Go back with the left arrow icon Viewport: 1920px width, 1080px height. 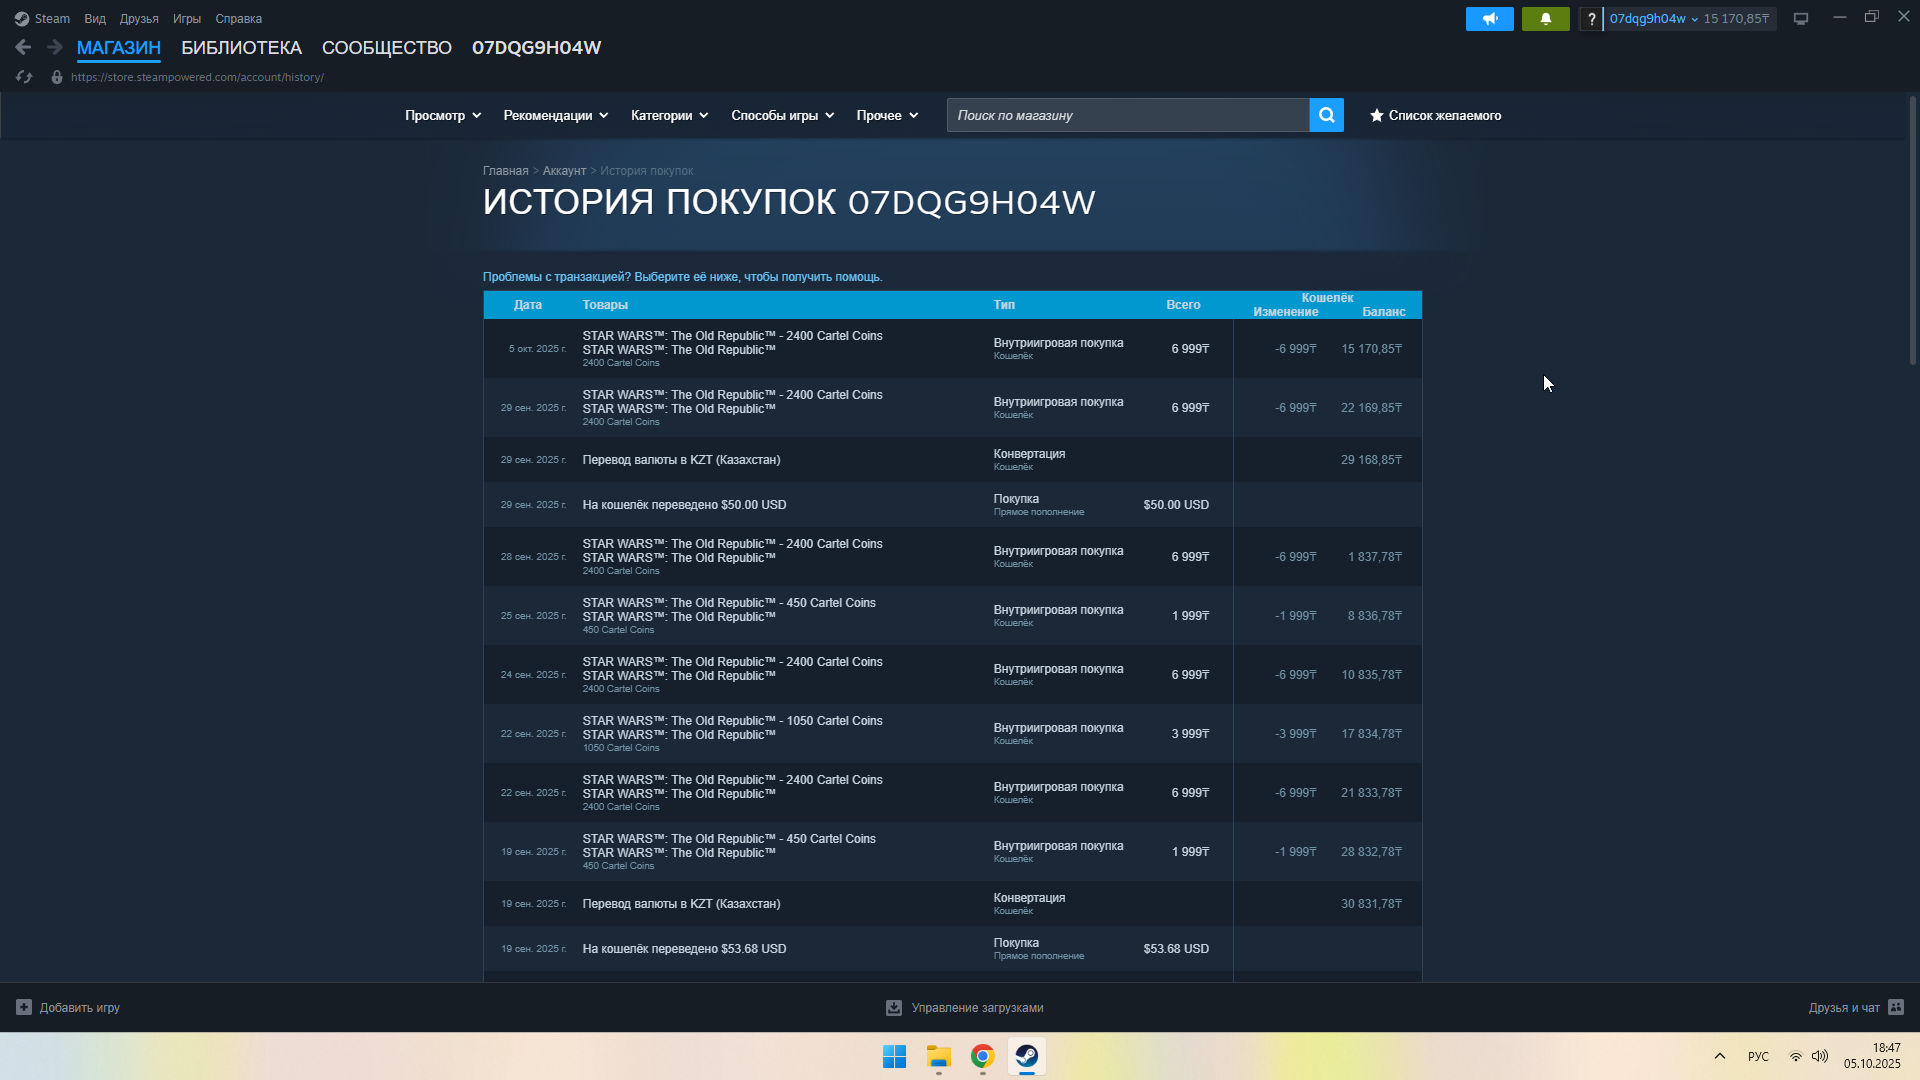click(23, 48)
